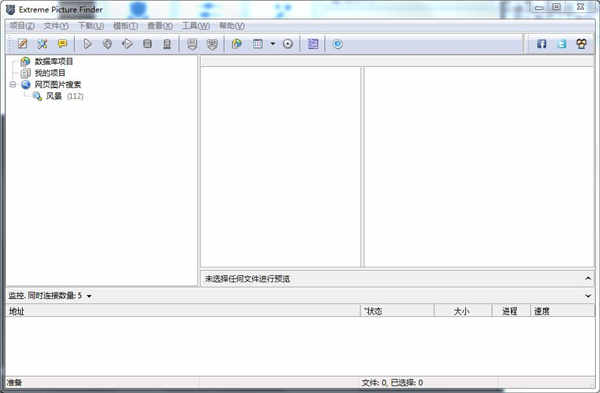Click the yellow note toolbar icon
Screen dimensions: 600x393
tap(62, 44)
